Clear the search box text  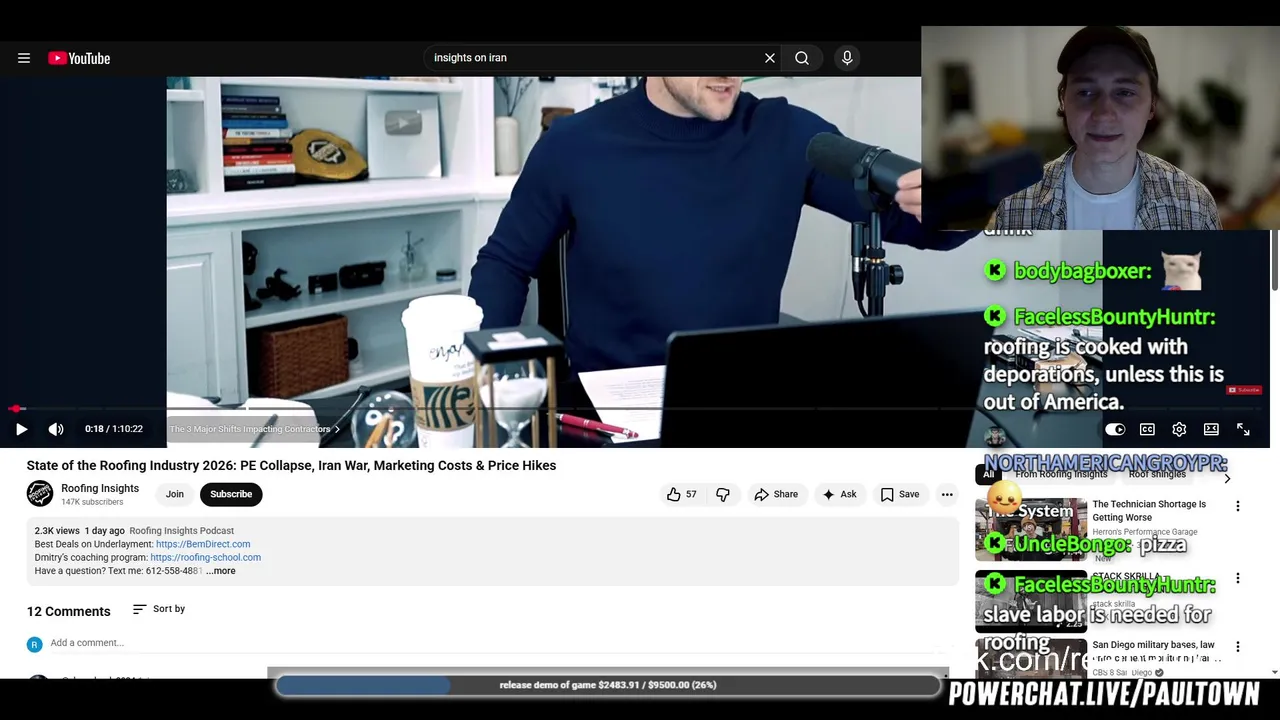(770, 58)
